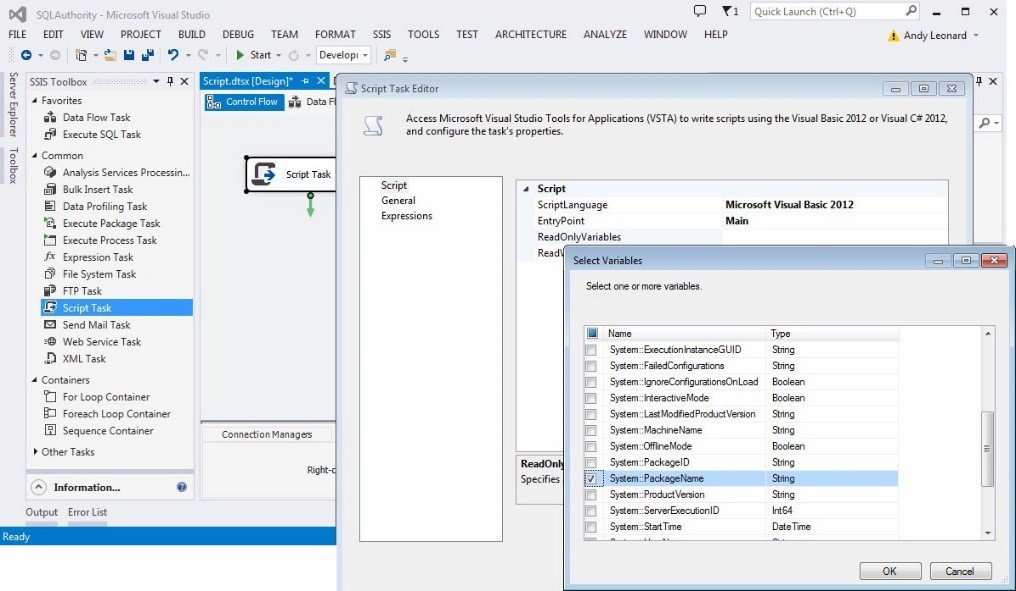
Task: Tick the System::StartTime checkbox
Action: (x=591, y=527)
